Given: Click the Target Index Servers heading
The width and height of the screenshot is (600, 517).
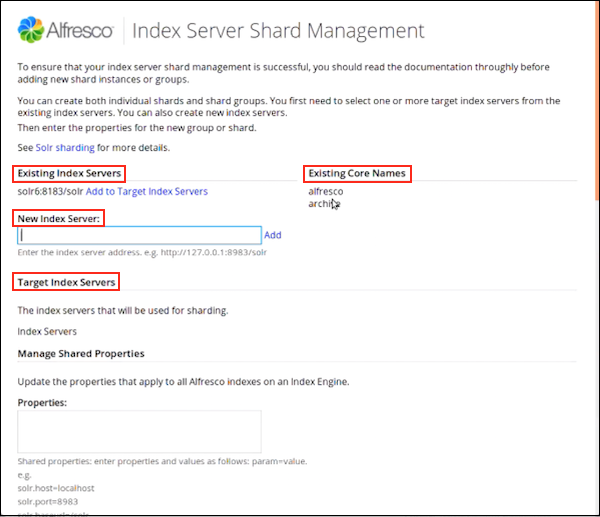Looking at the screenshot, I should point(66,283).
